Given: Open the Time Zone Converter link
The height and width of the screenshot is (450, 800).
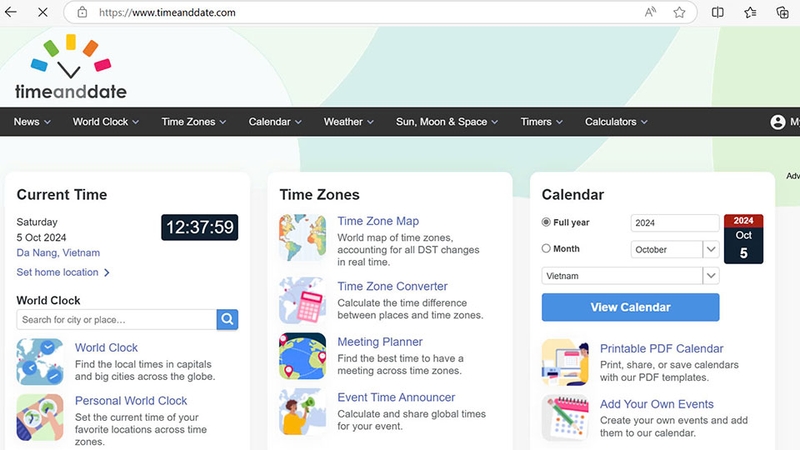Looking at the screenshot, I should (392, 286).
